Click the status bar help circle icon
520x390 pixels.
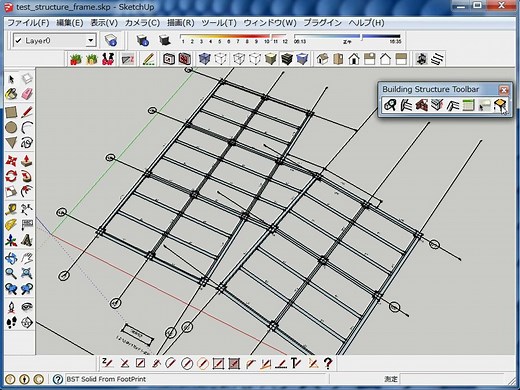coord(58,379)
